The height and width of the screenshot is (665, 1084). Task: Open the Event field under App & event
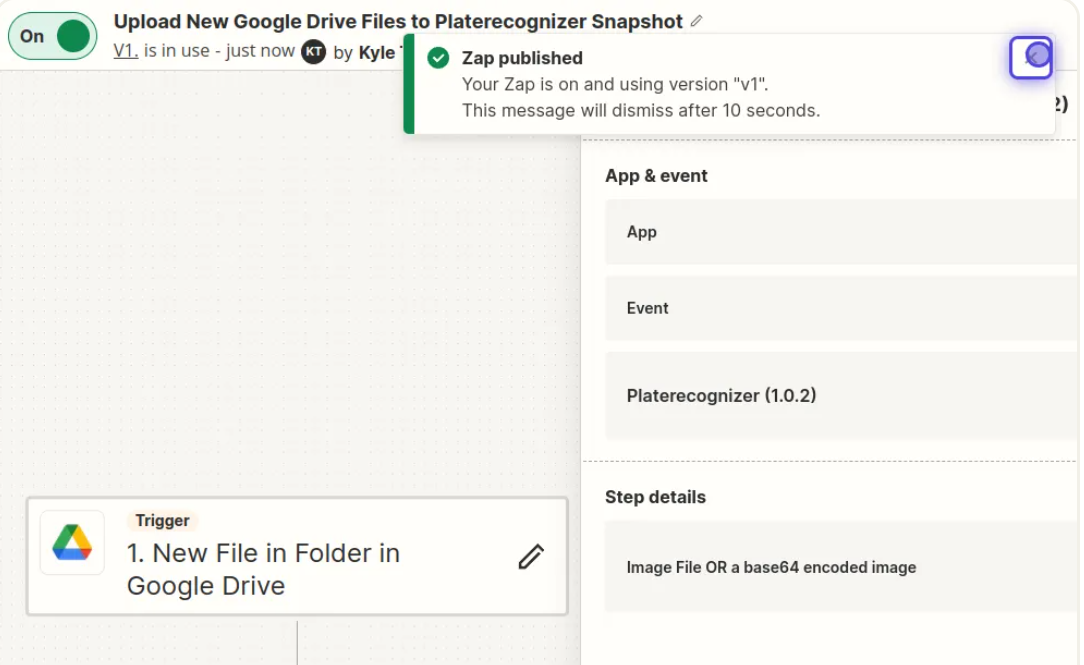tap(840, 308)
